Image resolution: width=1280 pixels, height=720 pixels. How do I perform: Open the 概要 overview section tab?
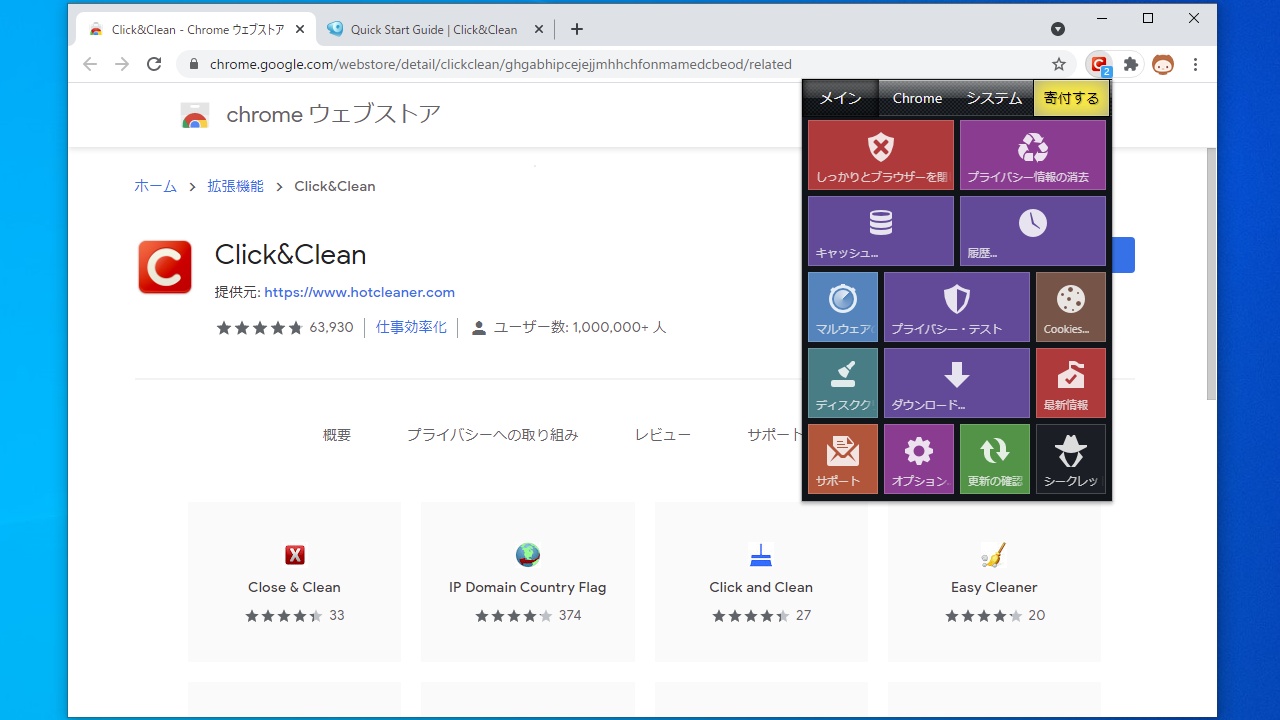pos(337,435)
